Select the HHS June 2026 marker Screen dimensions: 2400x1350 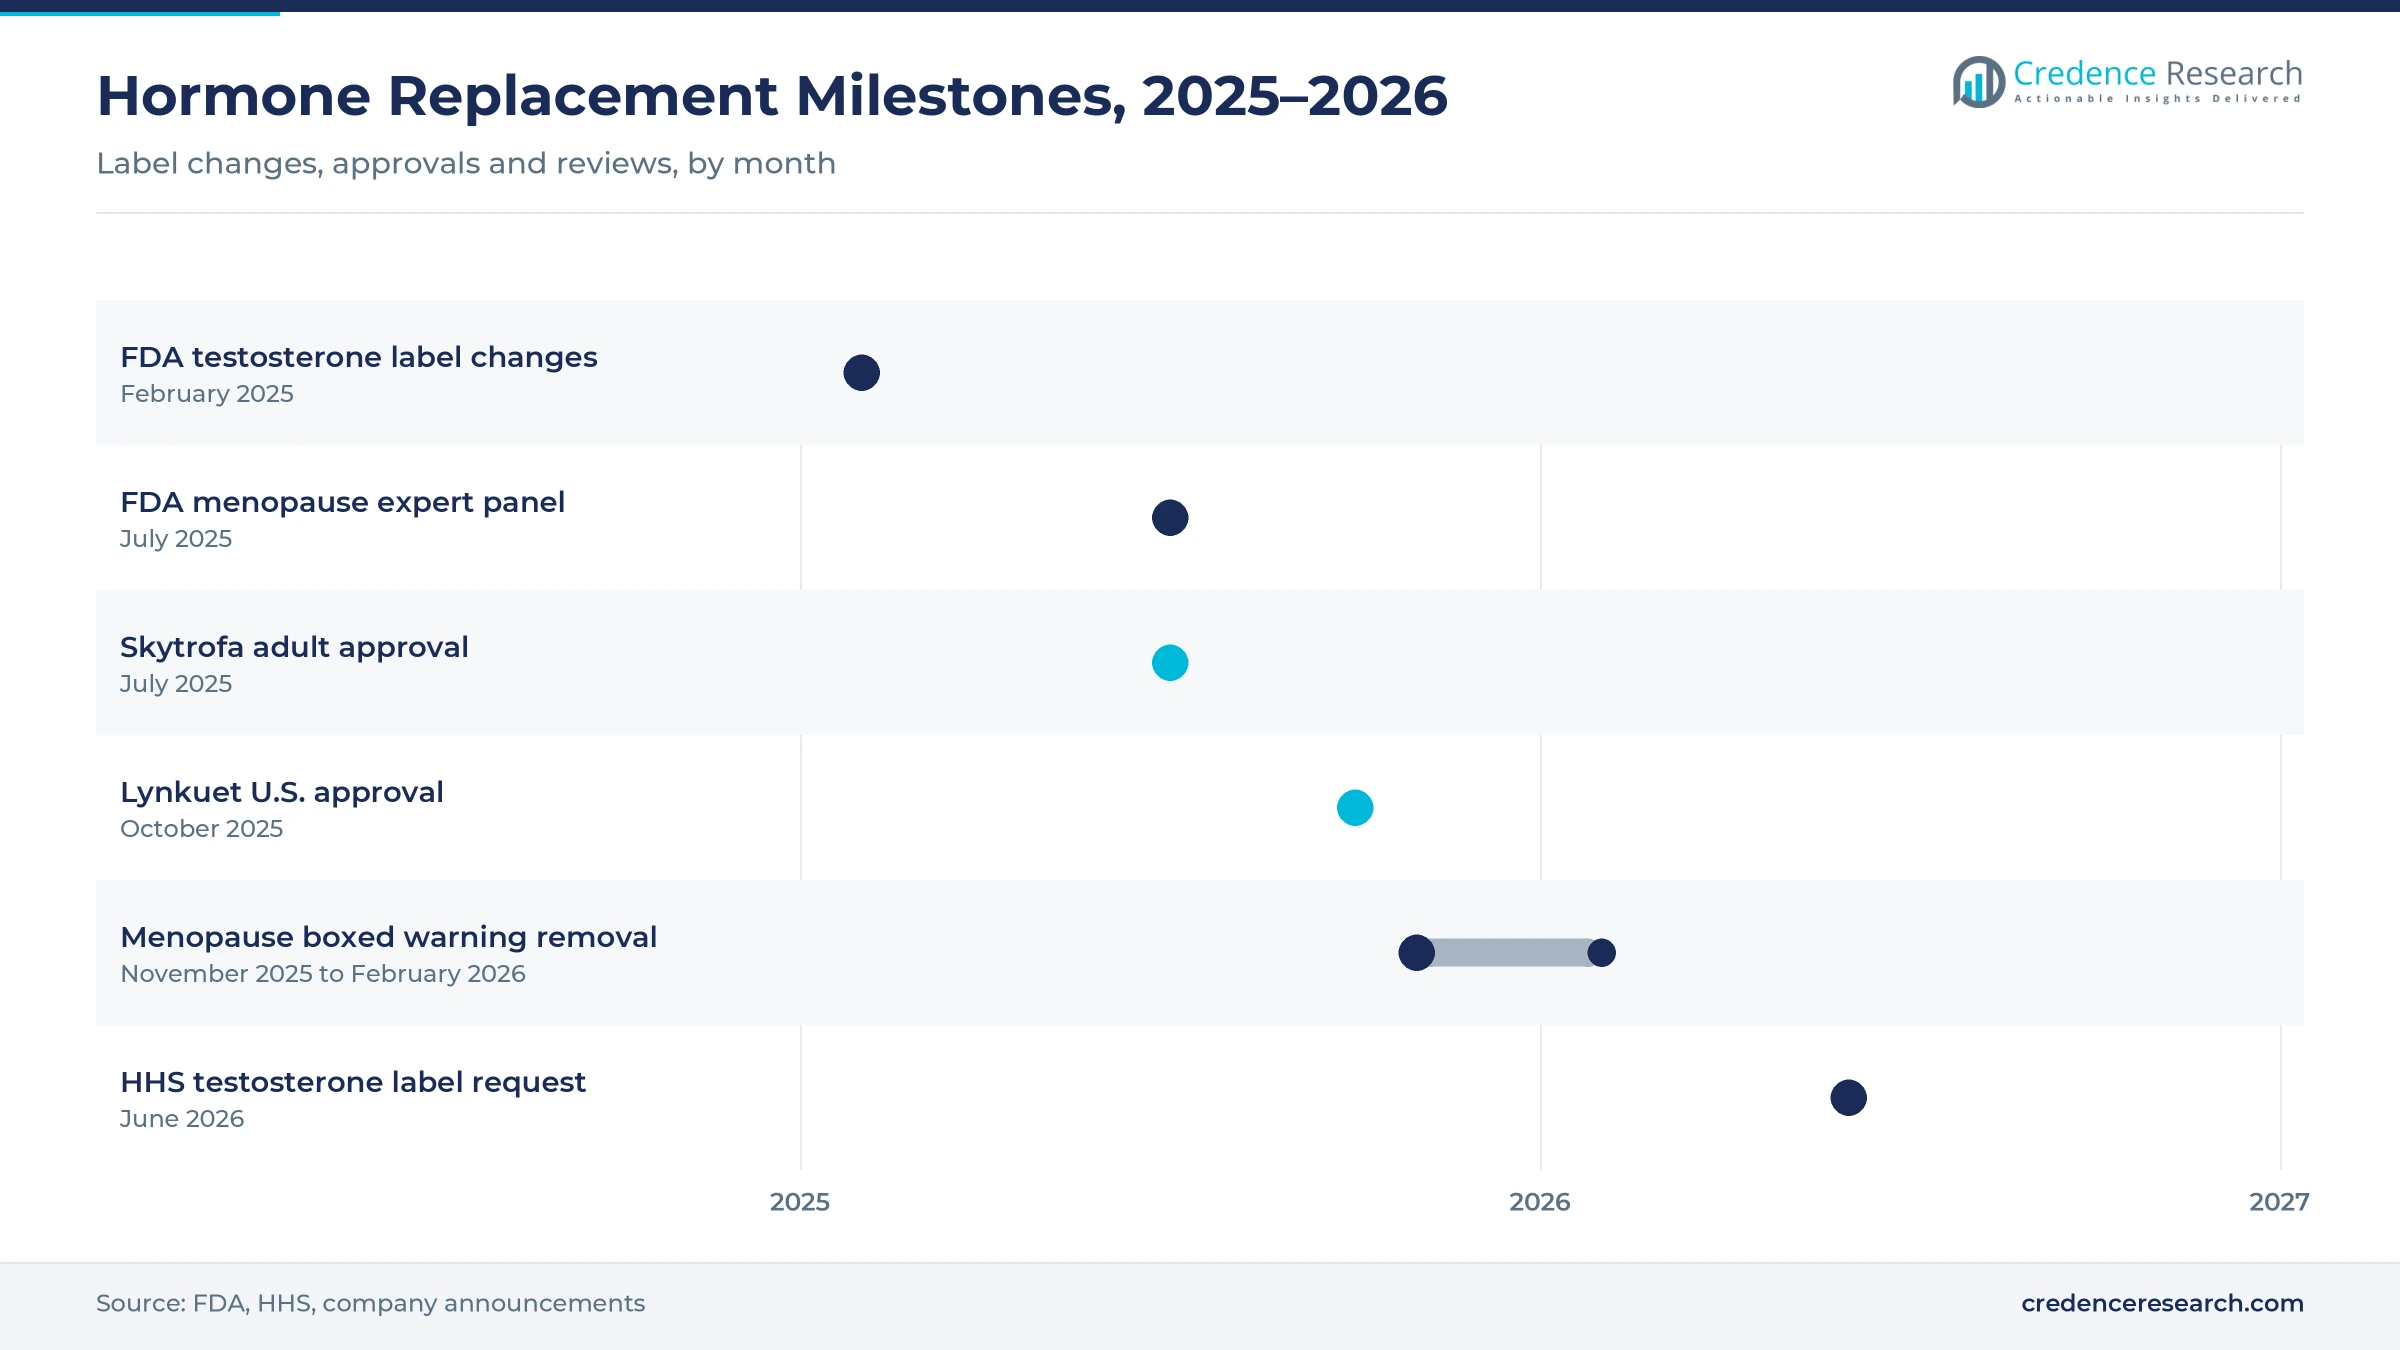[x=1848, y=1098]
